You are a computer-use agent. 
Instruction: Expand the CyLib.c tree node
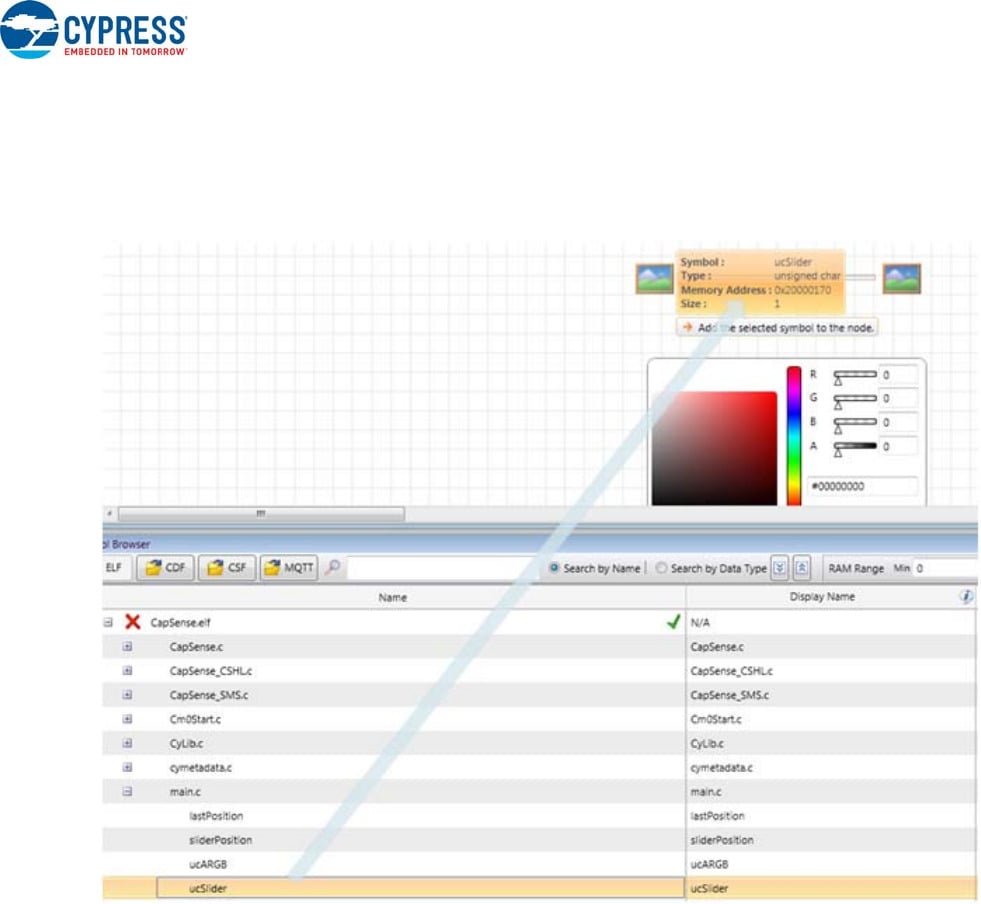click(127, 744)
